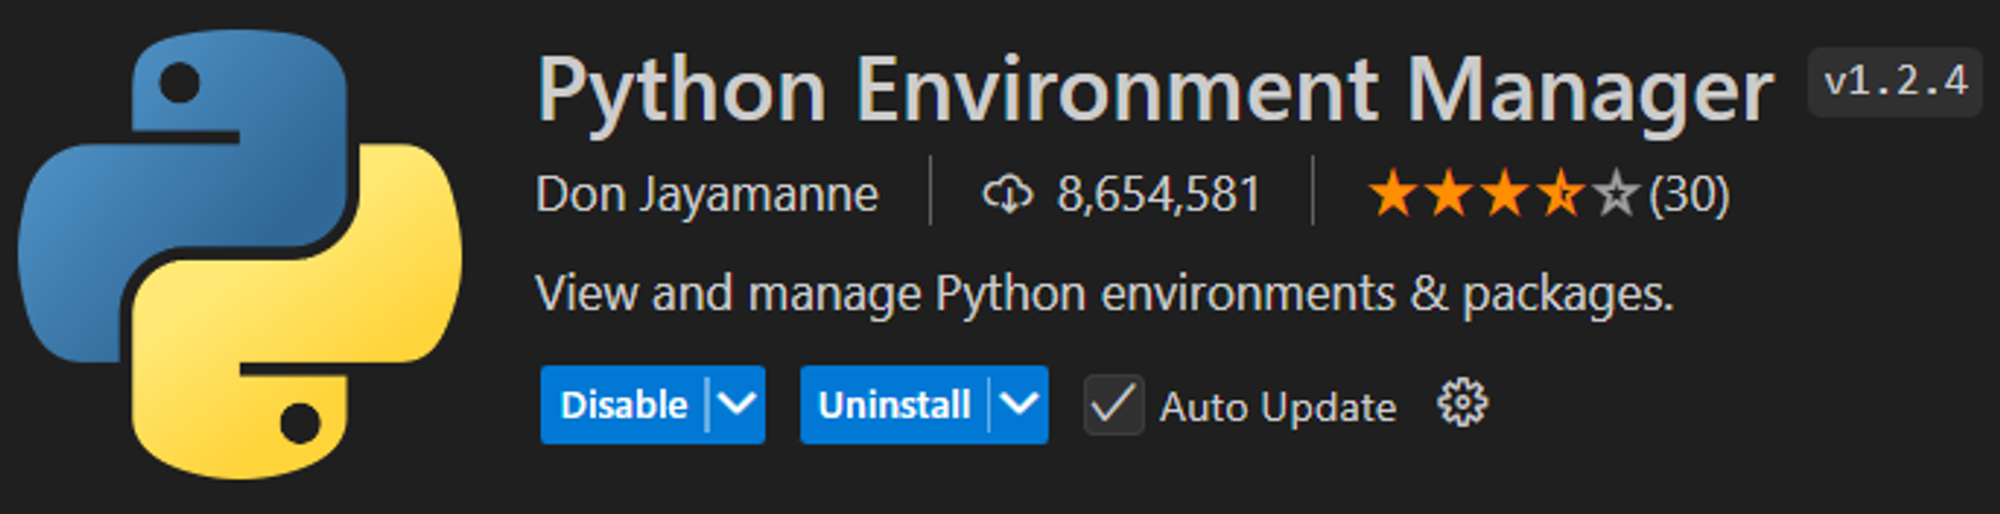This screenshot has height=514, width=2000.
Task: Click the Uninstall button
Action: 894,404
